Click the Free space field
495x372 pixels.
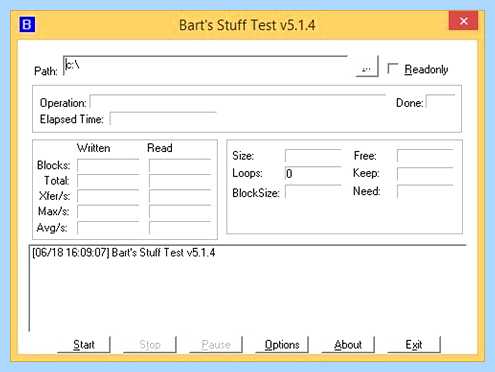tap(425, 156)
